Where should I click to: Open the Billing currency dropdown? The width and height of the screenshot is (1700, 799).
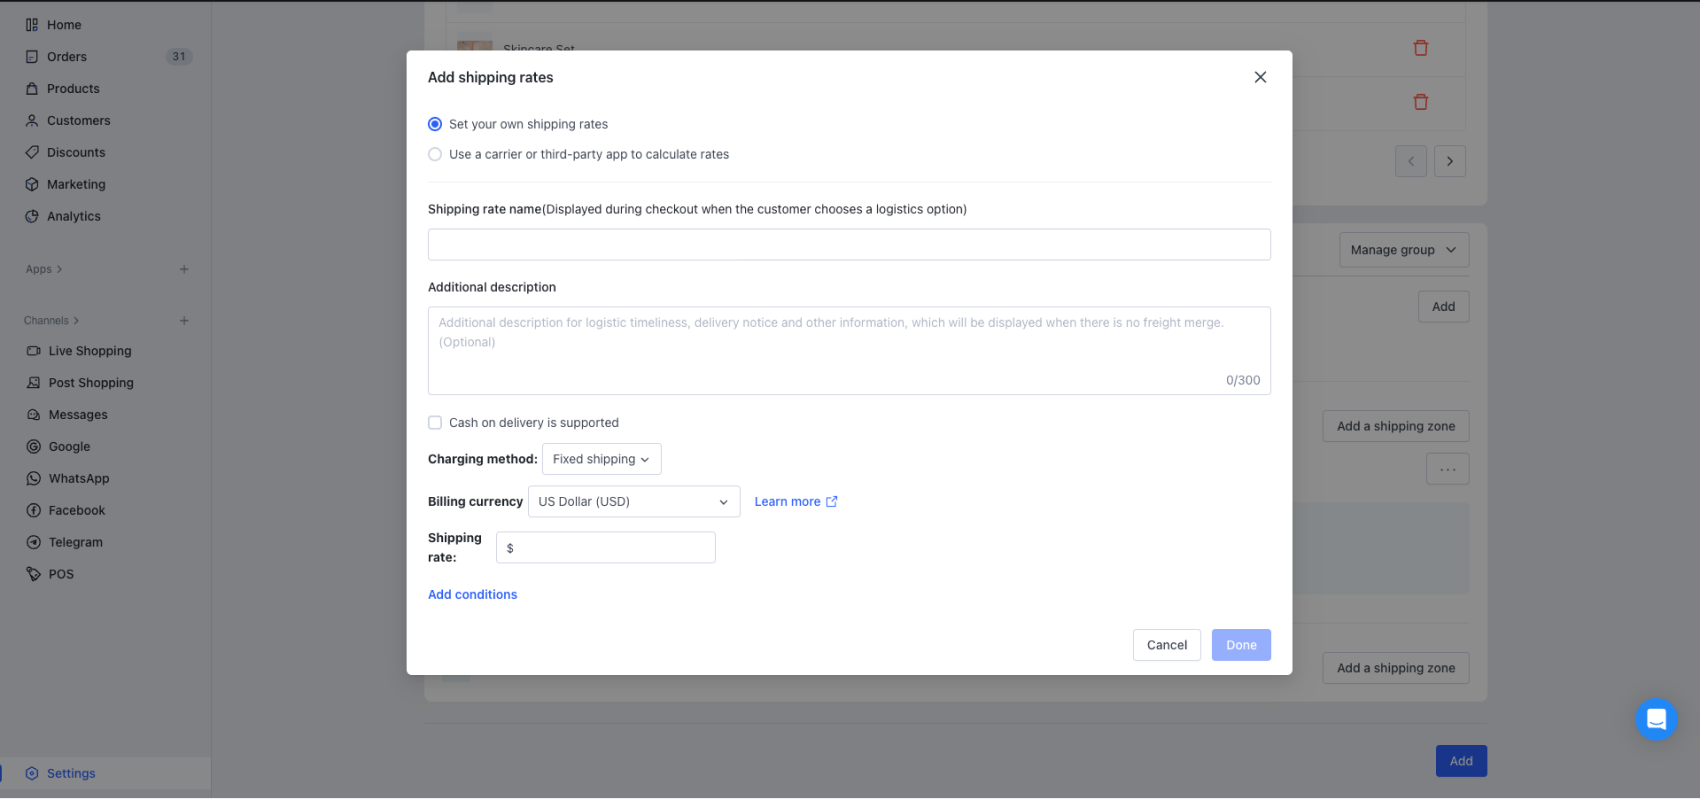pos(633,502)
